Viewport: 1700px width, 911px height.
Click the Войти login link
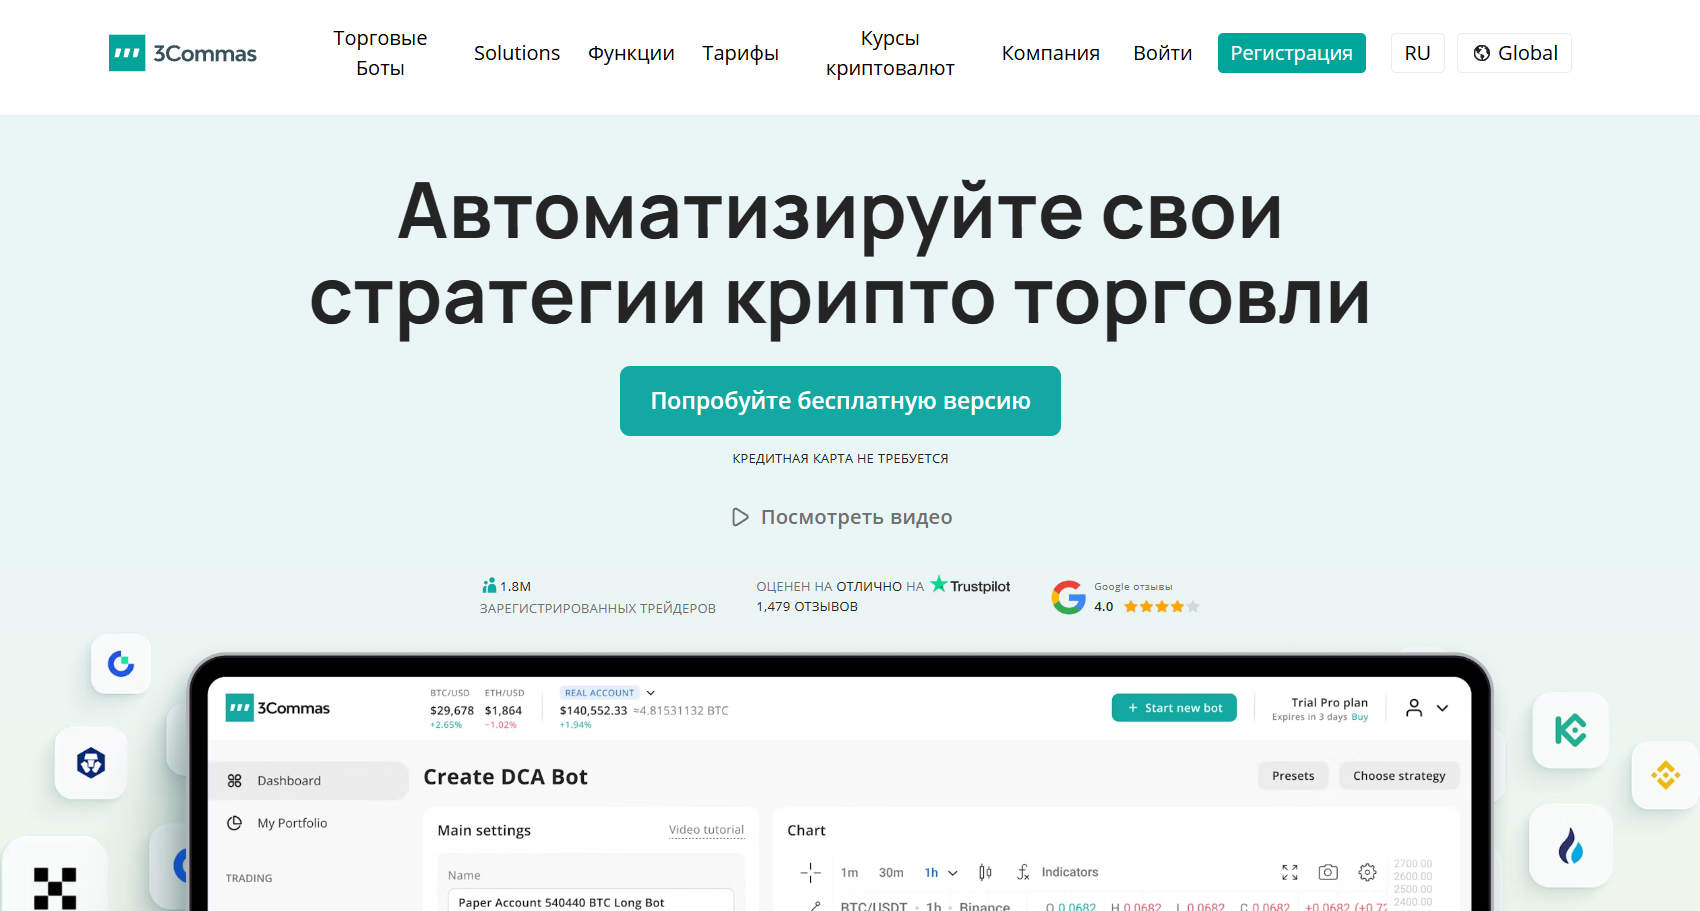(x=1162, y=53)
